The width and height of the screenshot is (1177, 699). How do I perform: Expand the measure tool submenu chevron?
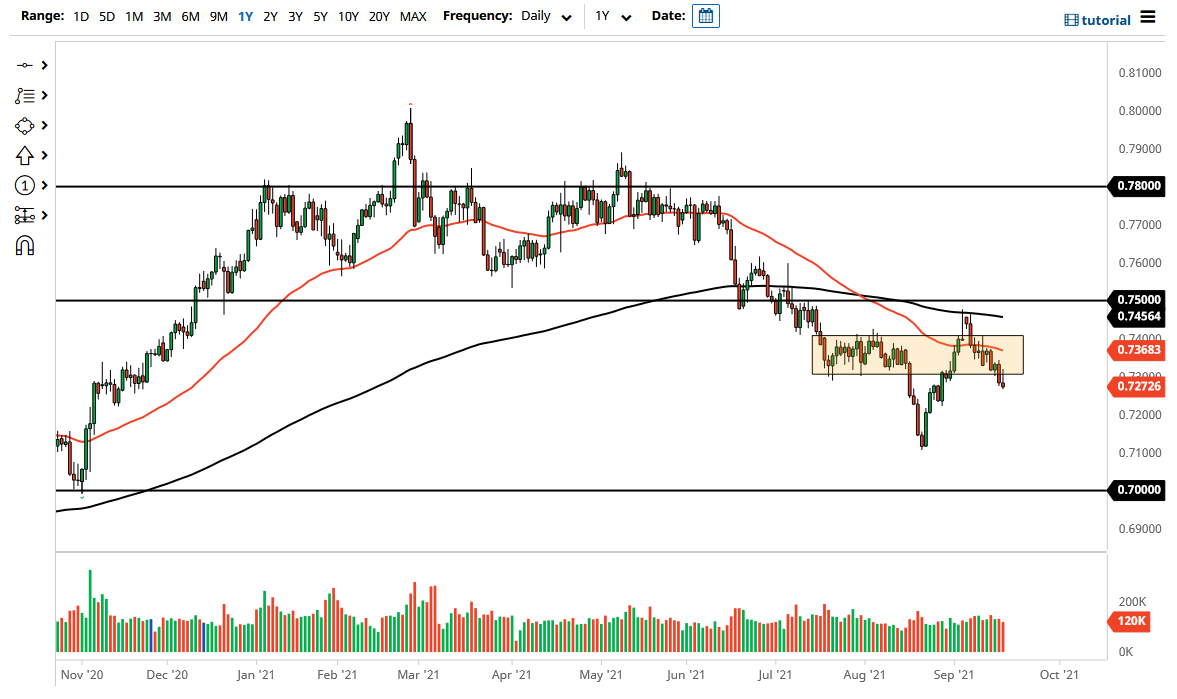pyautogui.click(x=45, y=215)
